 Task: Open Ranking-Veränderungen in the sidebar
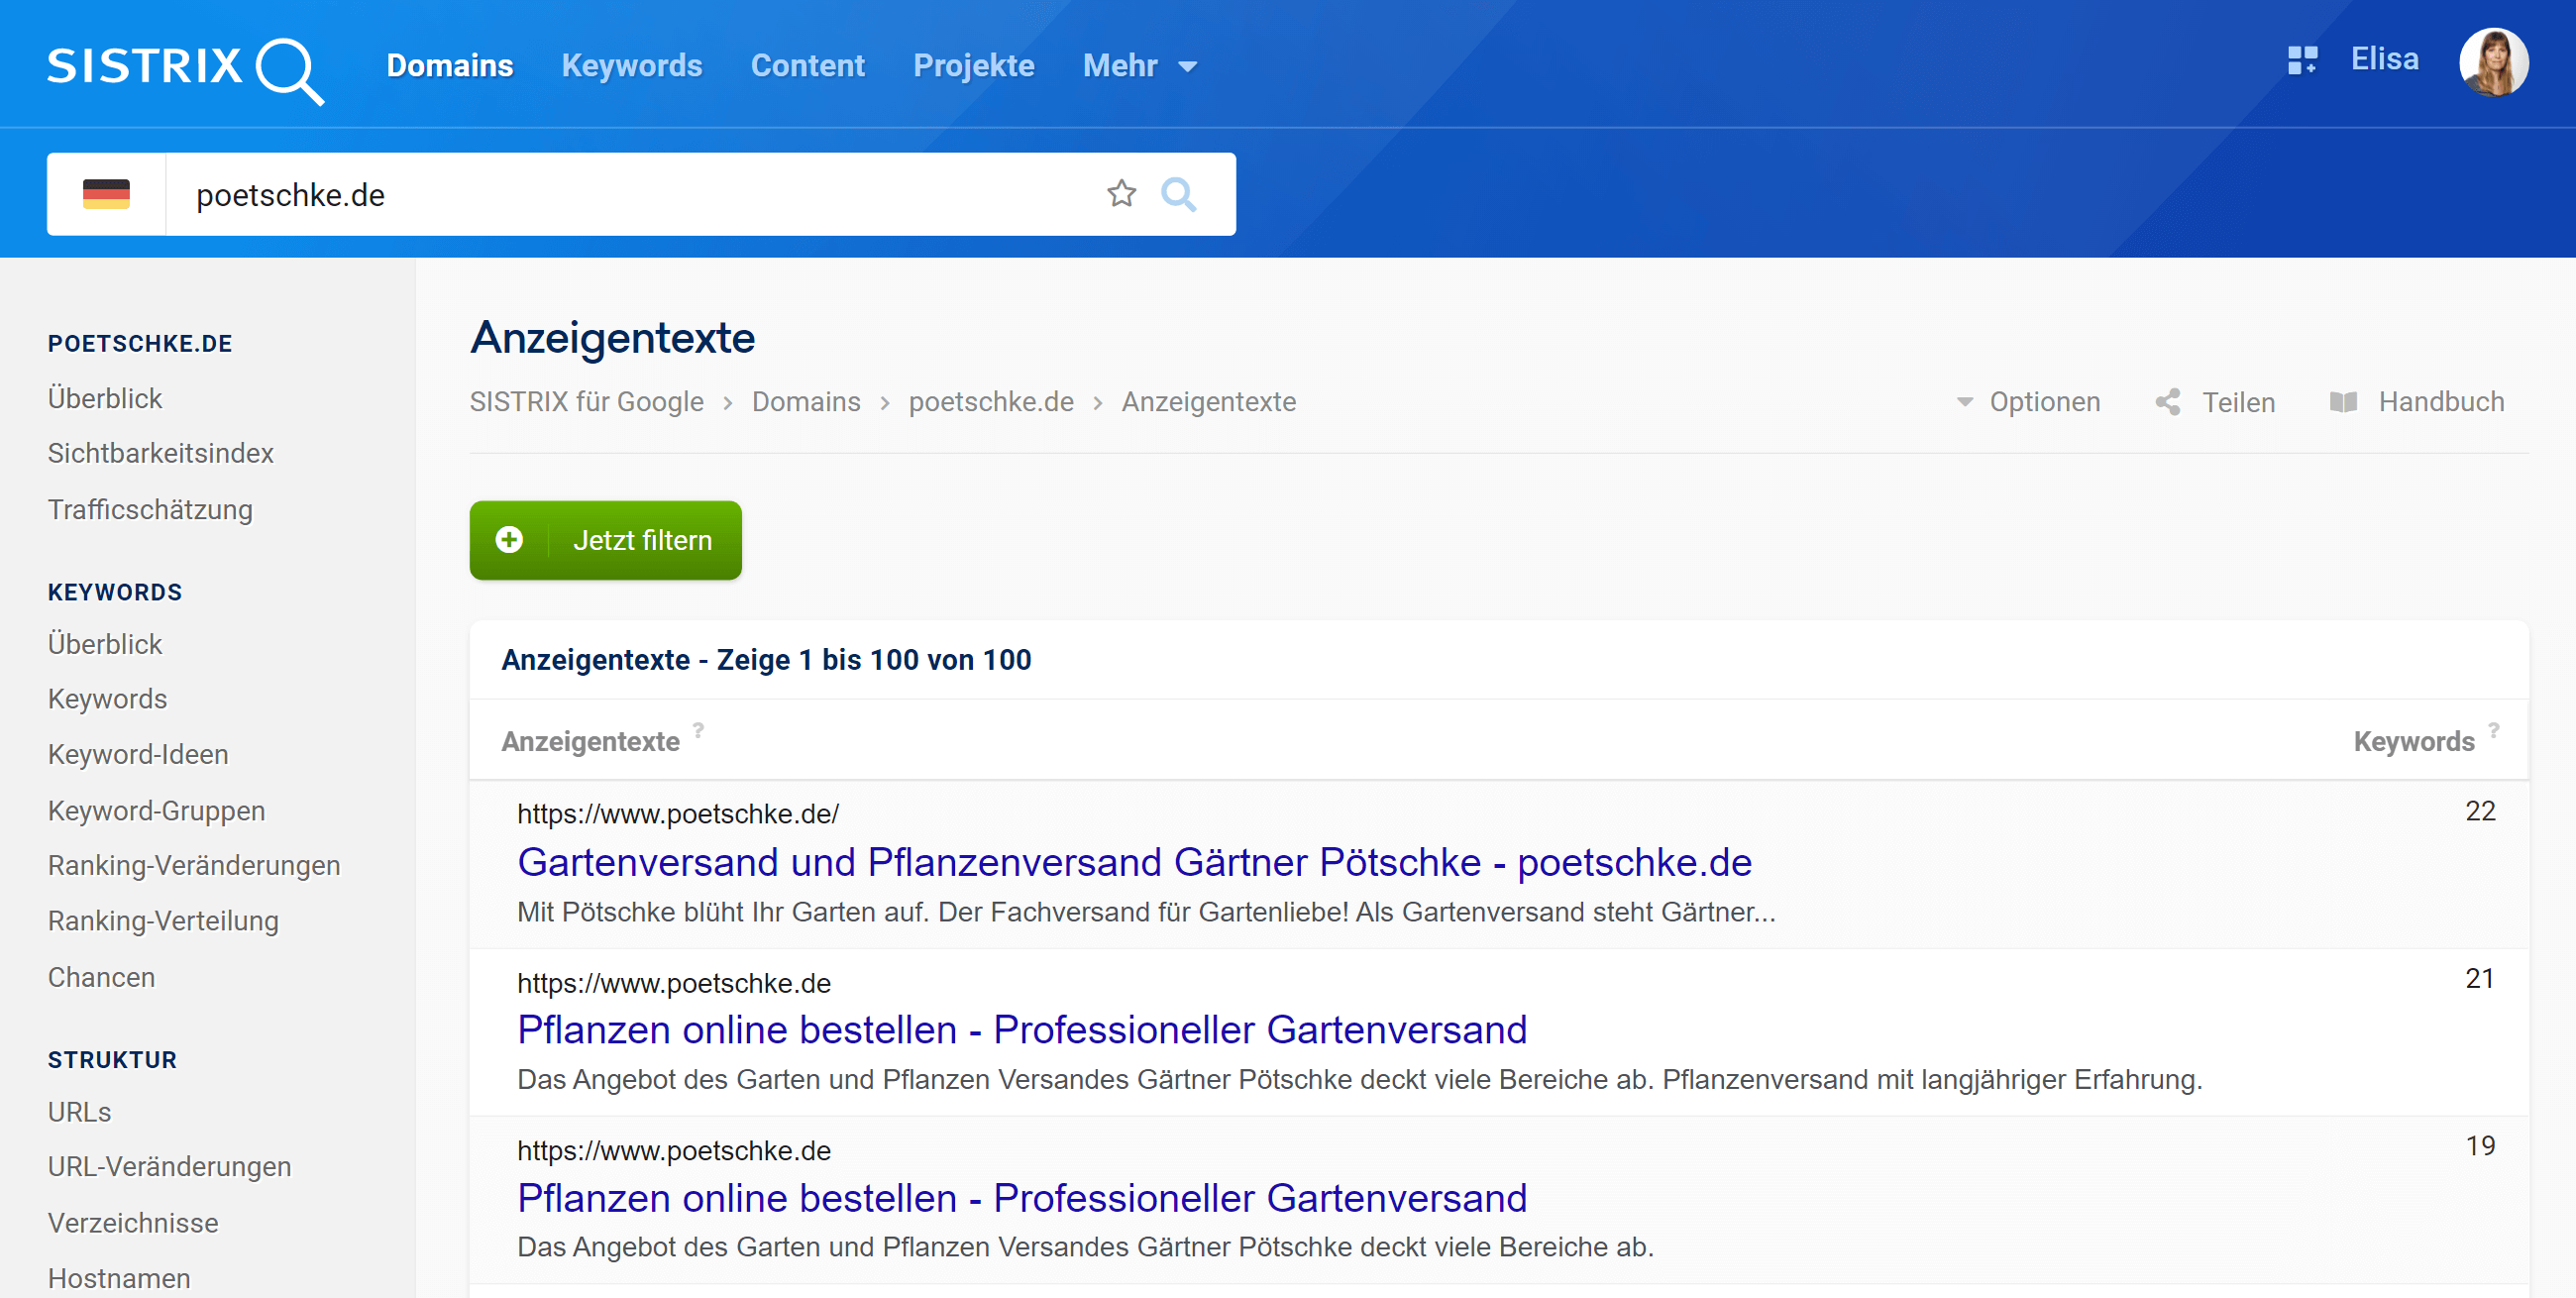[x=194, y=865]
